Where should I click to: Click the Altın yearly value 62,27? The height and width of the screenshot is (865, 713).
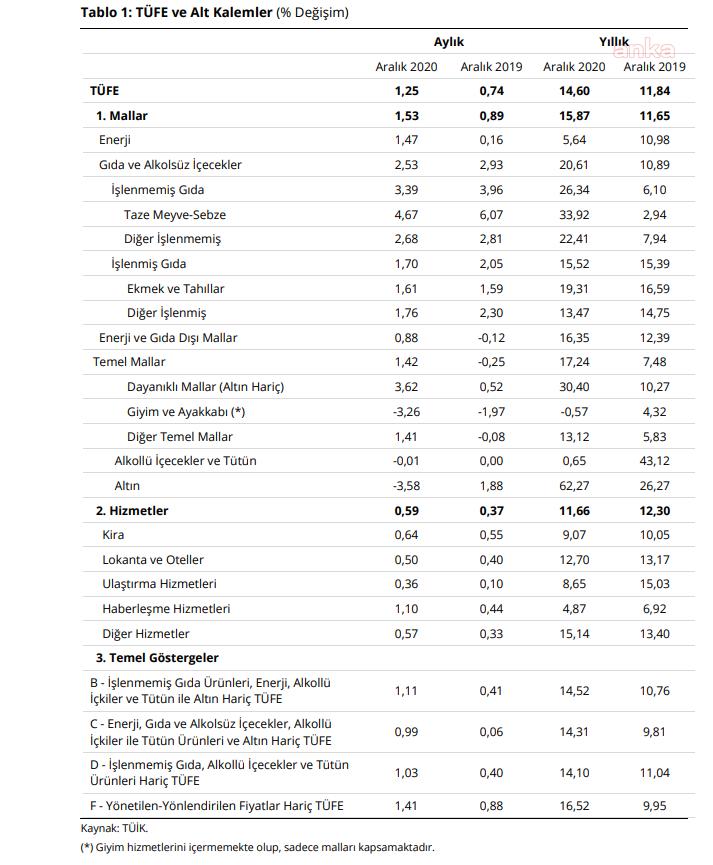coord(574,486)
